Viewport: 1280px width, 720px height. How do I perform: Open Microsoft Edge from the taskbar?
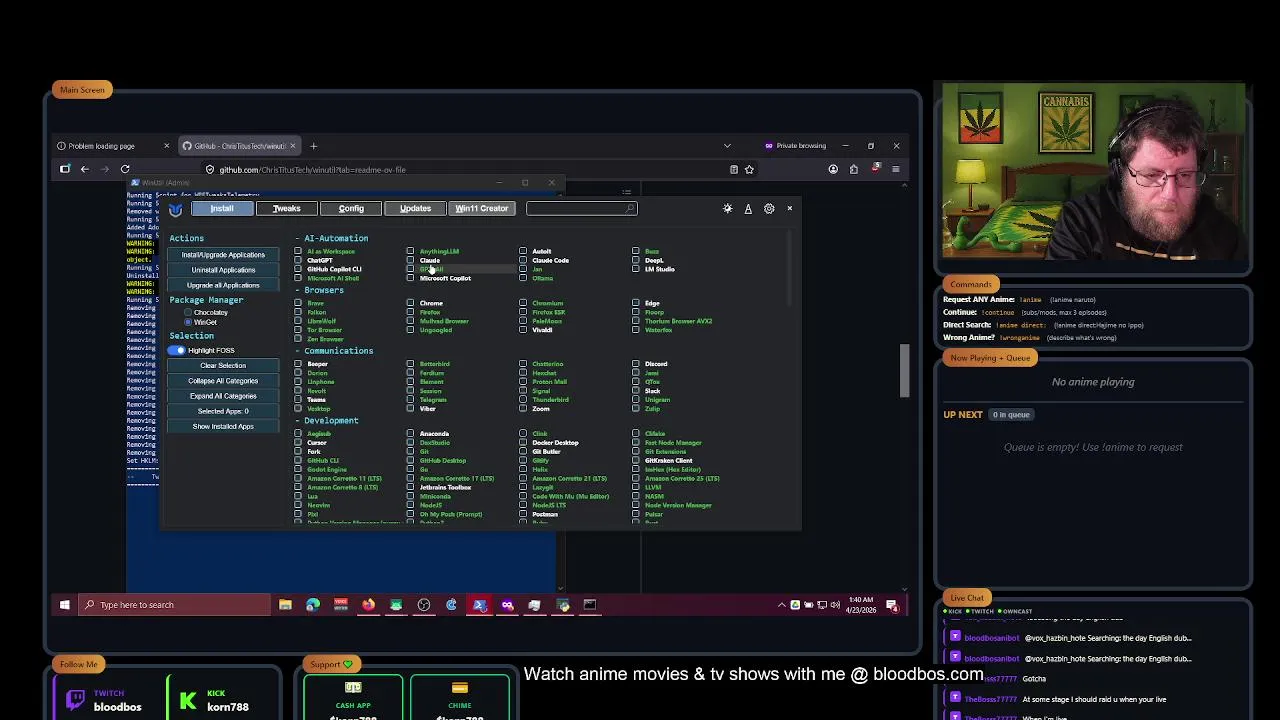(313, 604)
